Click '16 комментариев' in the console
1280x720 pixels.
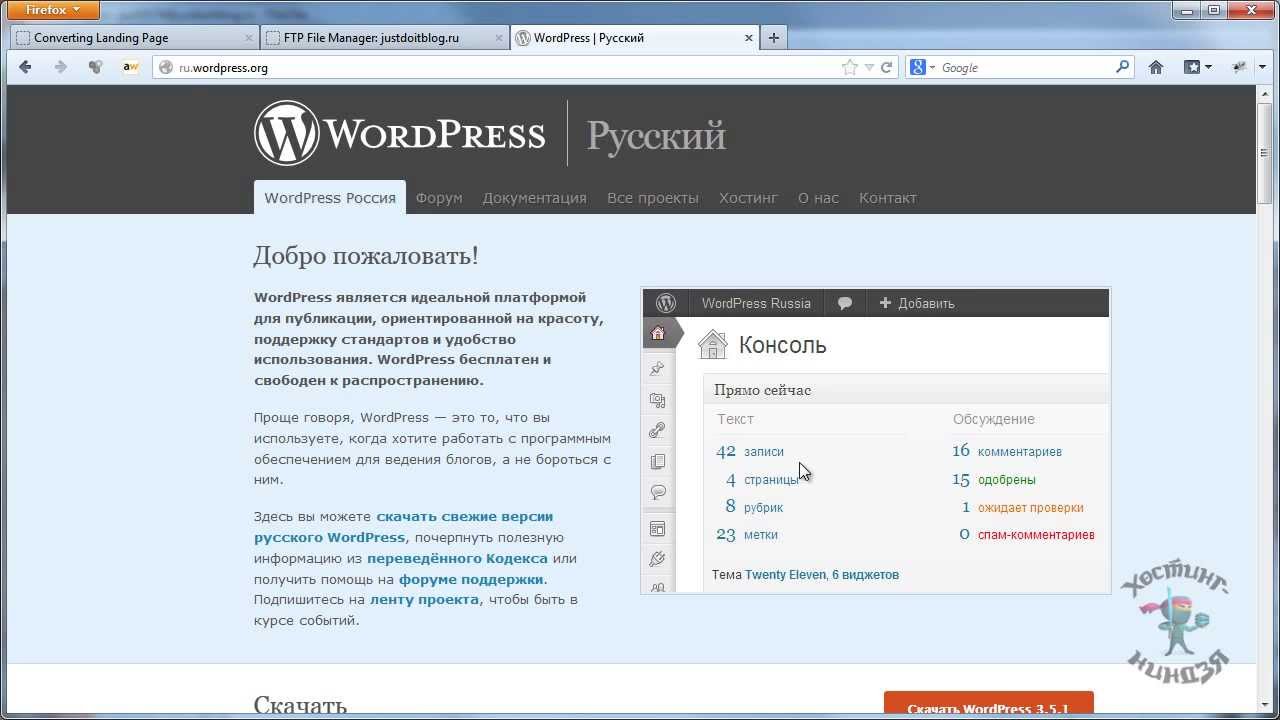click(x=1007, y=451)
